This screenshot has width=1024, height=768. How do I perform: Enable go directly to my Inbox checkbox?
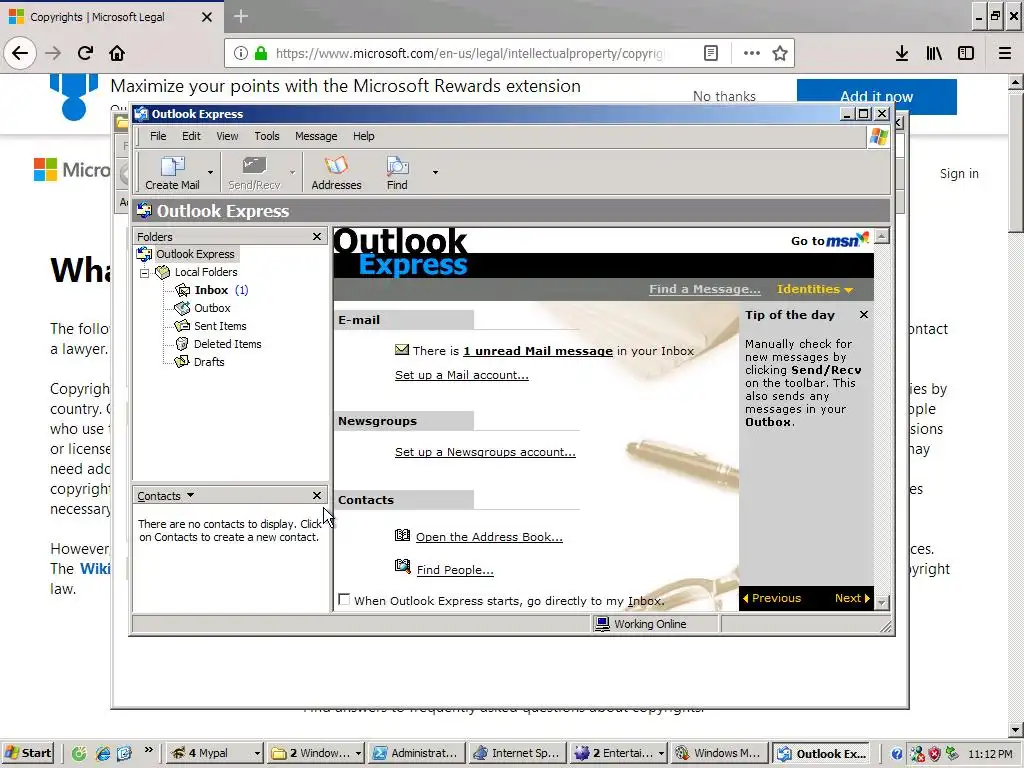pos(344,600)
